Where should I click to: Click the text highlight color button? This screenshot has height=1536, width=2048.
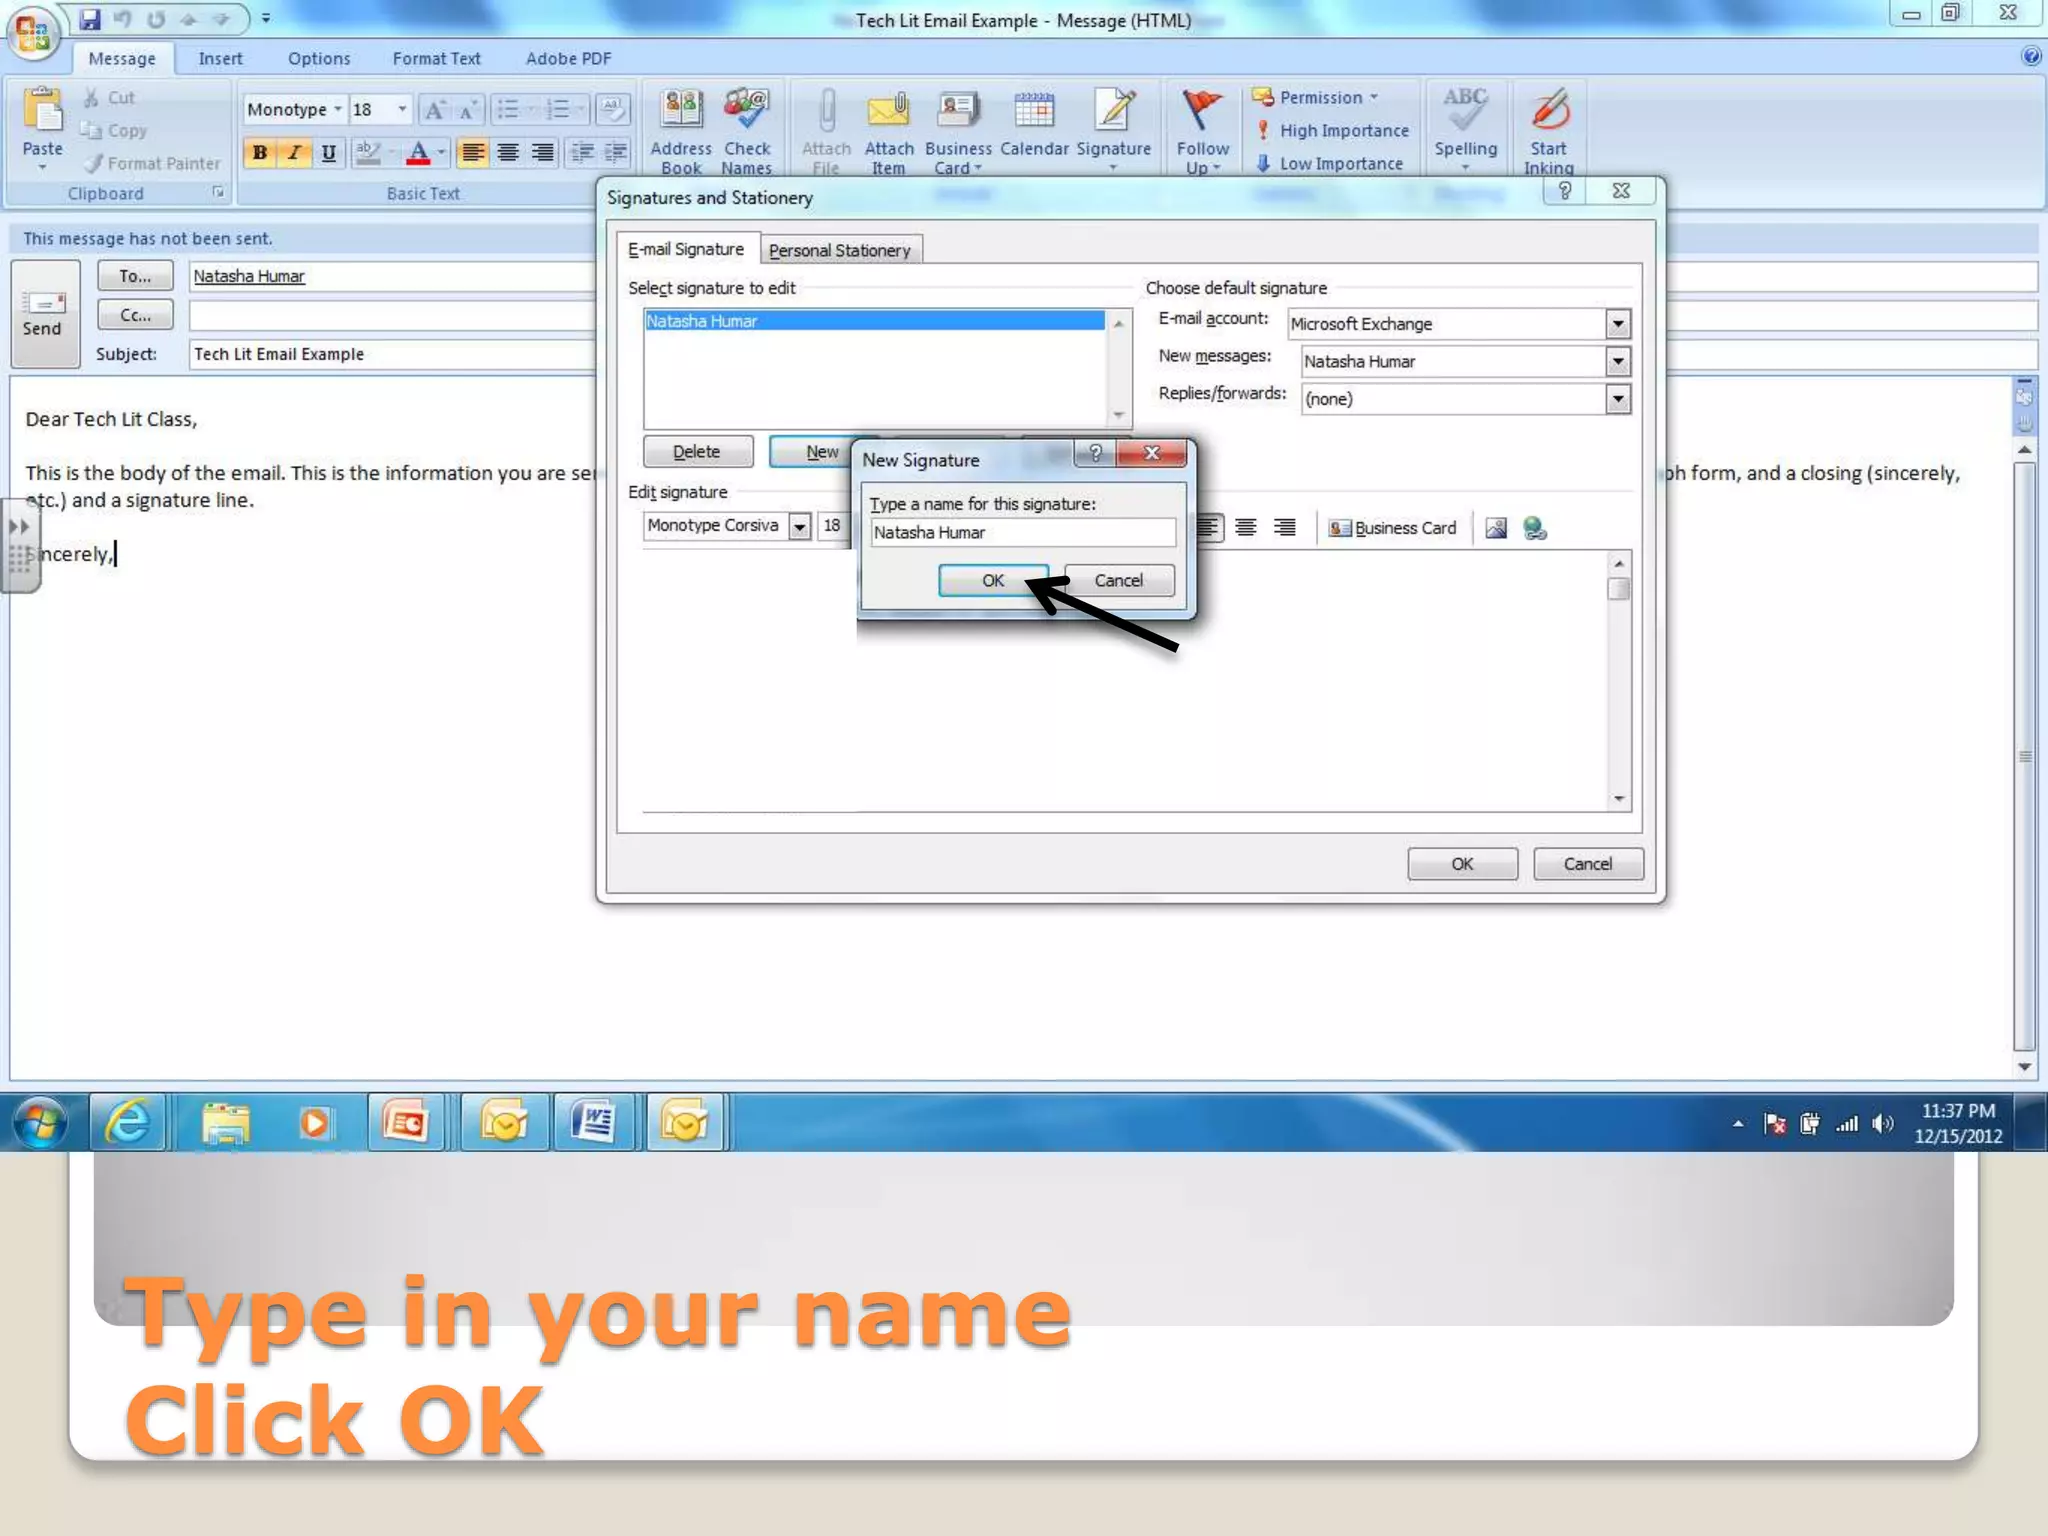coord(368,152)
